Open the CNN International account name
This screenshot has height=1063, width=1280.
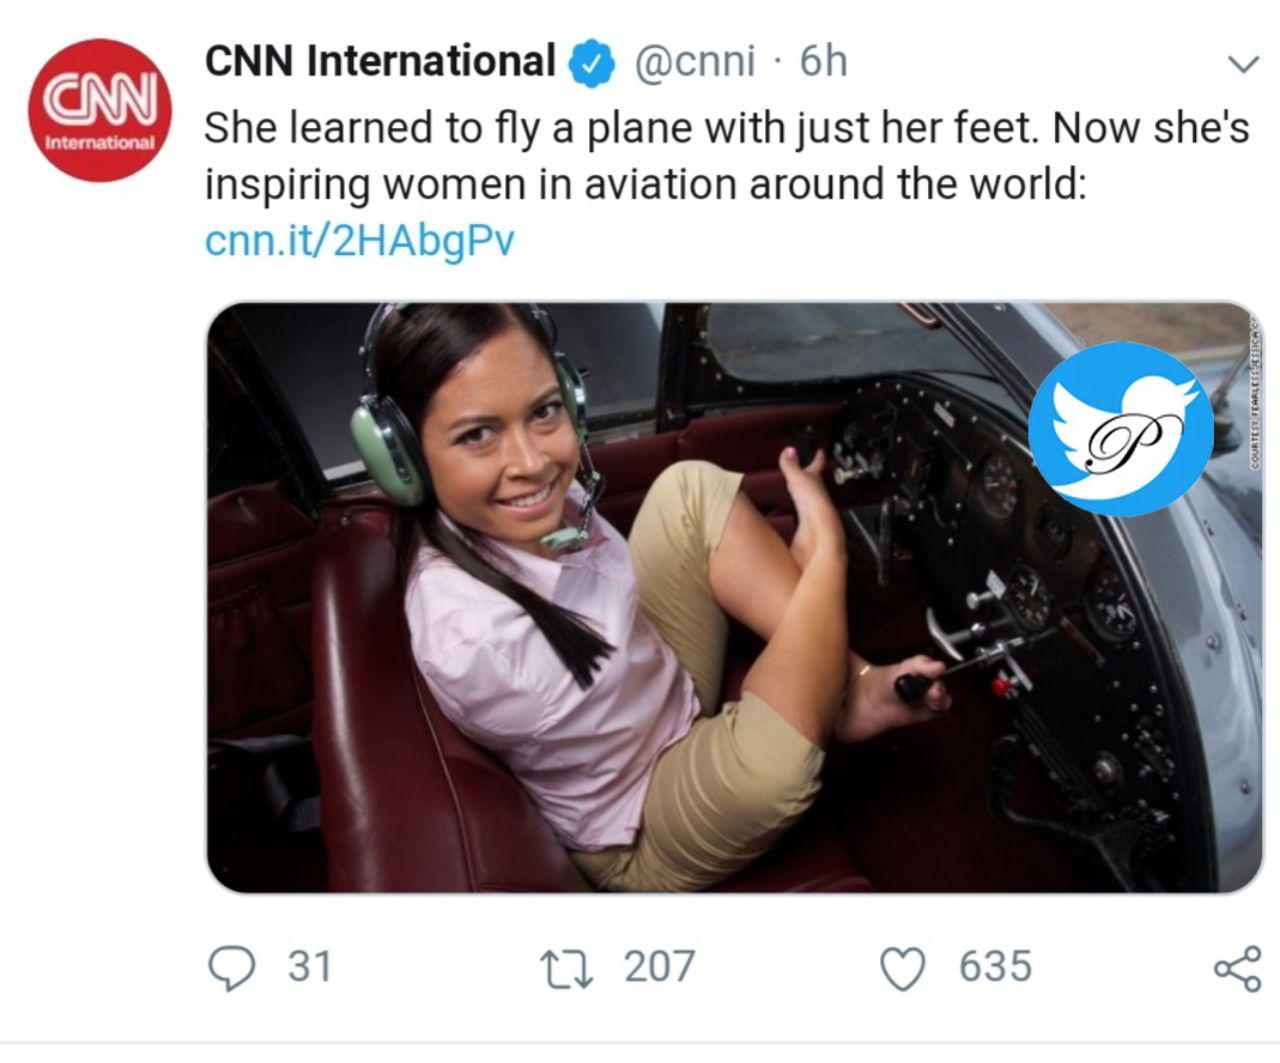pyautogui.click(x=380, y=62)
